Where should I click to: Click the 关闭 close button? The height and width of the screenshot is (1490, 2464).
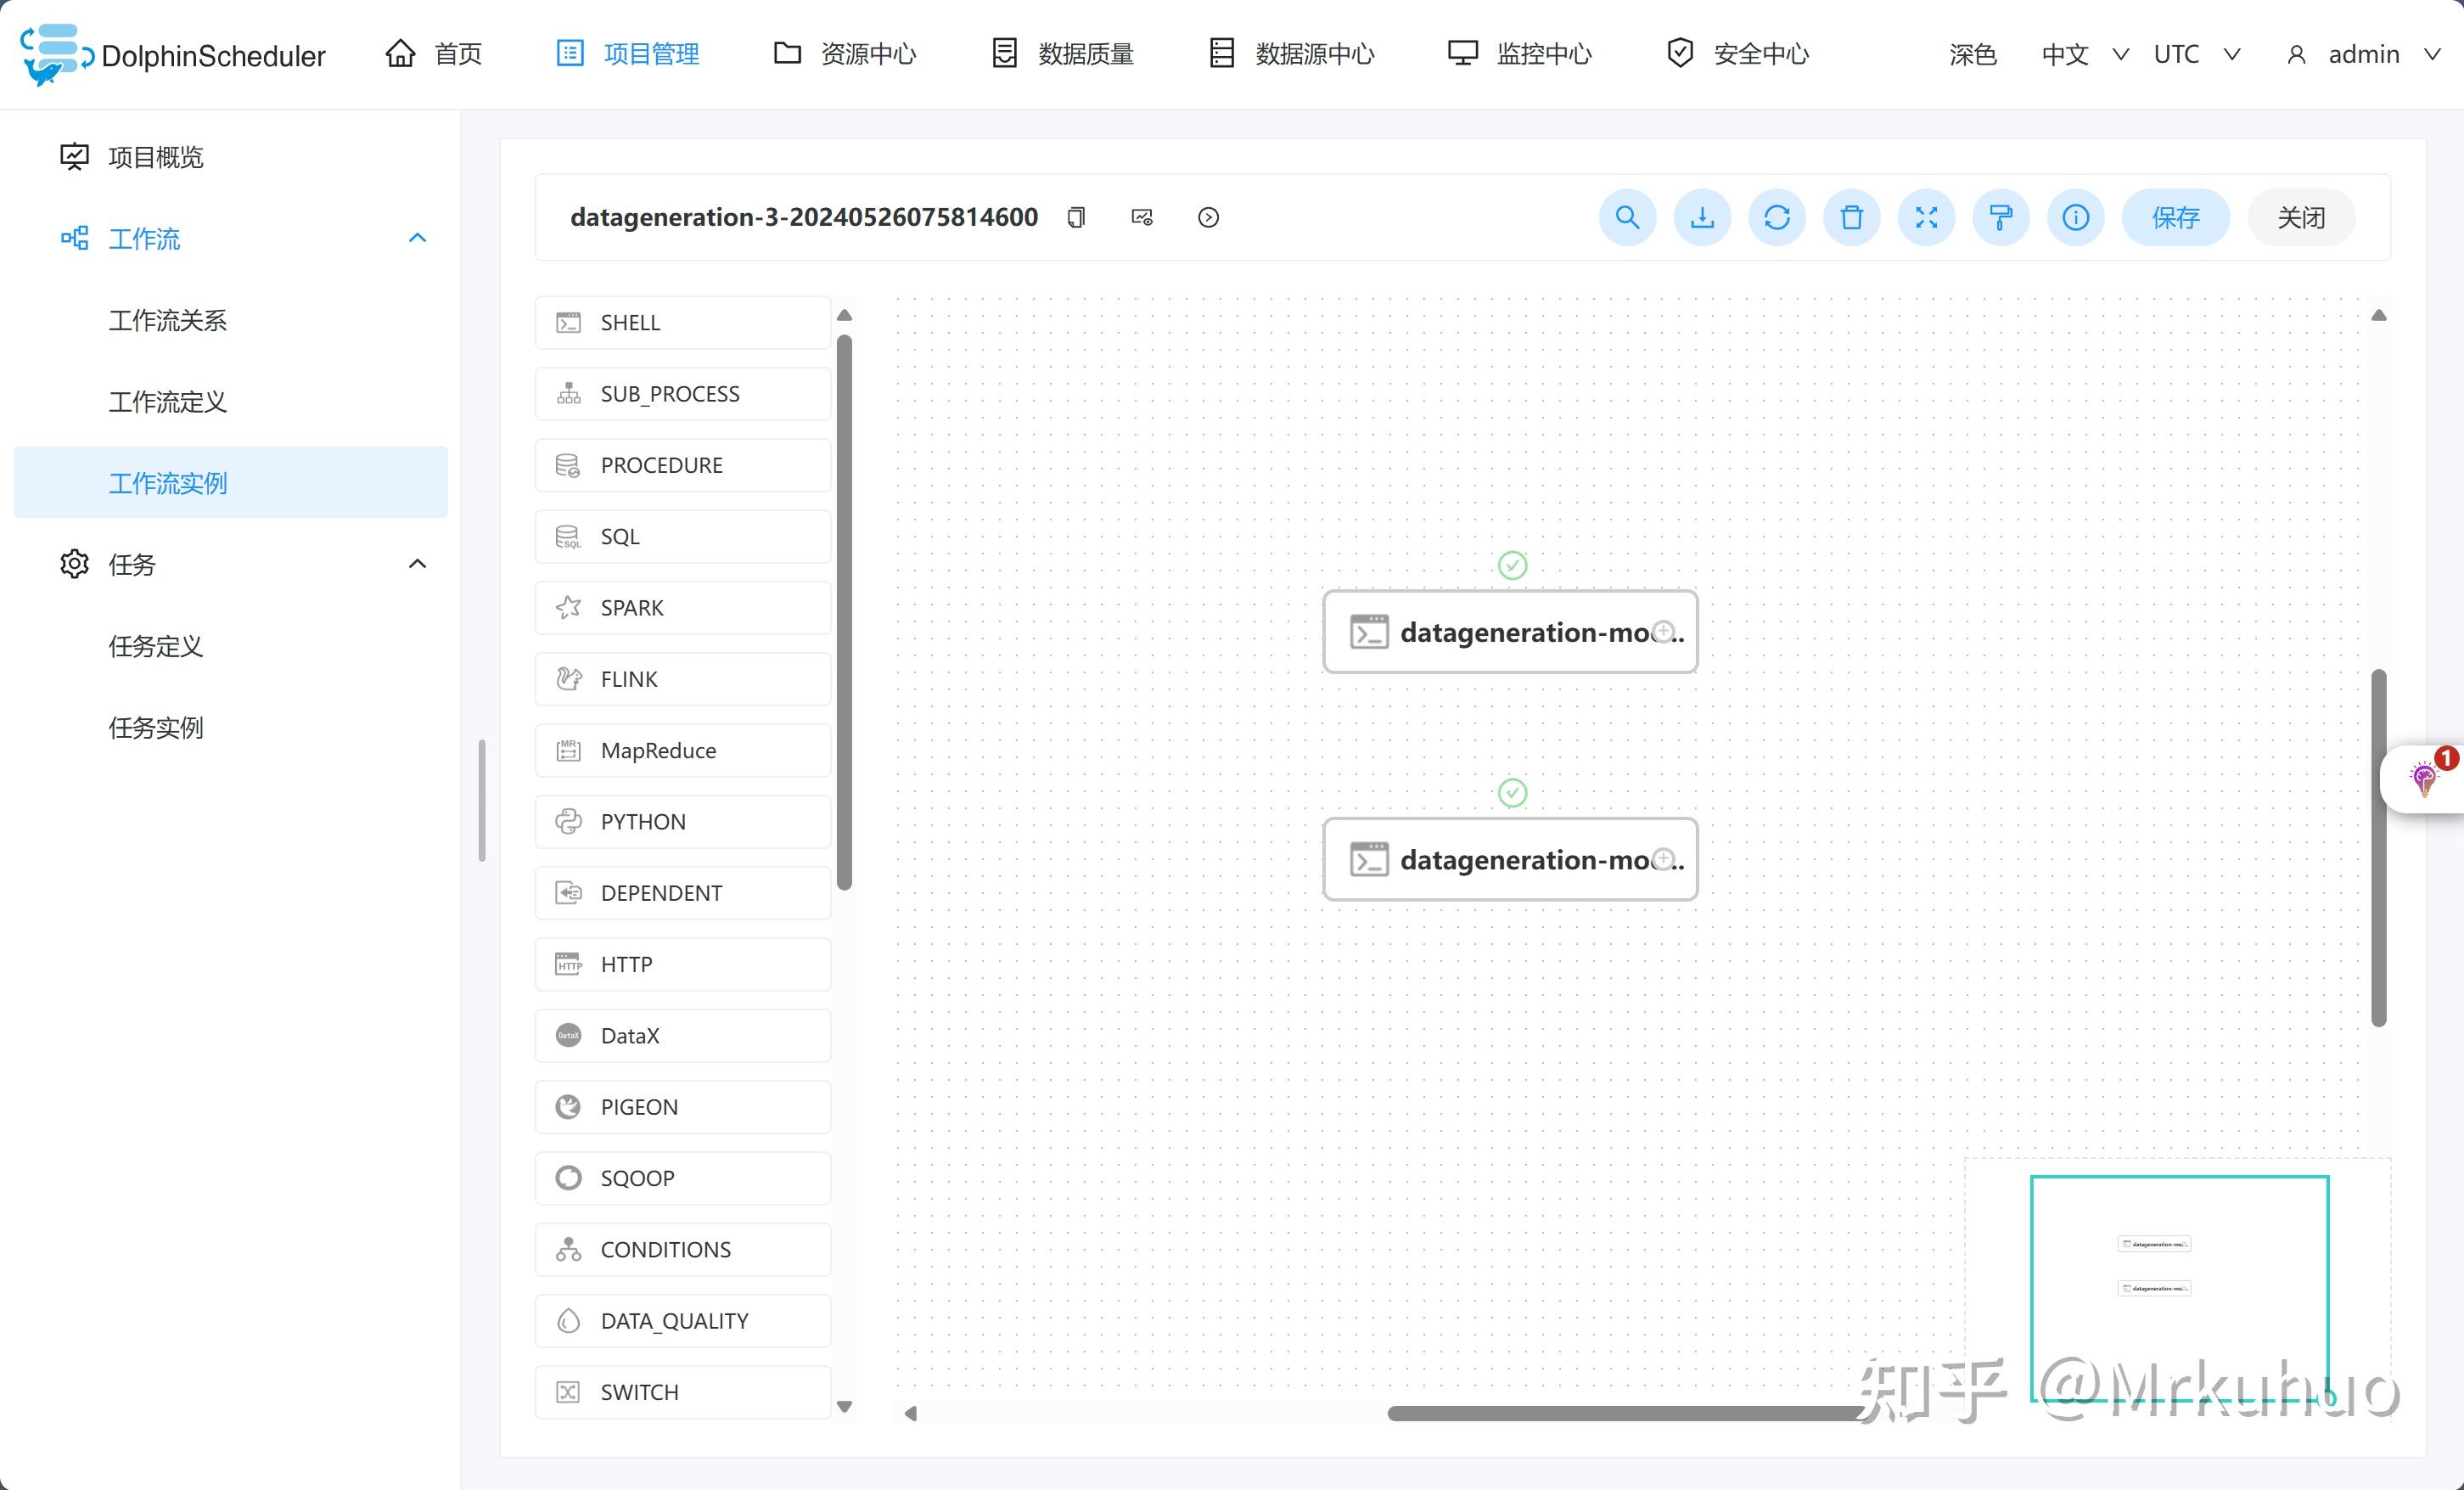[x=2300, y=217]
